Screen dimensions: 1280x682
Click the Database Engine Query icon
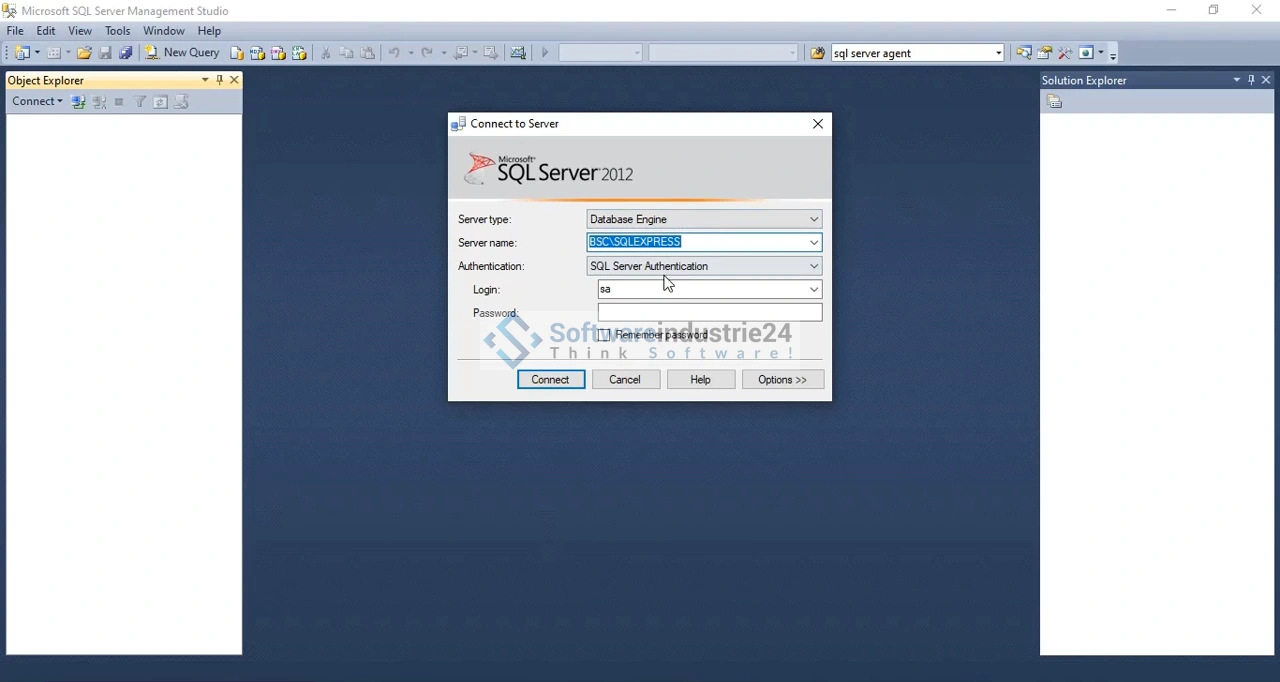tap(237, 53)
